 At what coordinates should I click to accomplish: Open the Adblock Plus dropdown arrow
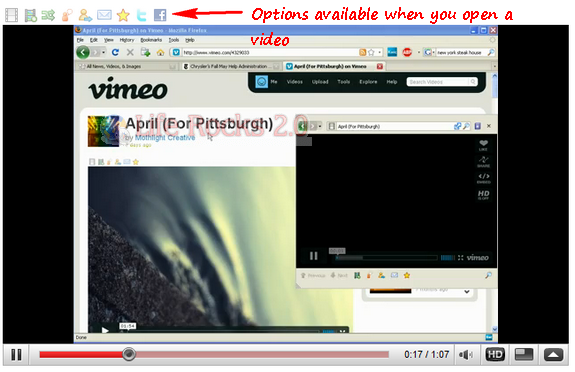(419, 52)
